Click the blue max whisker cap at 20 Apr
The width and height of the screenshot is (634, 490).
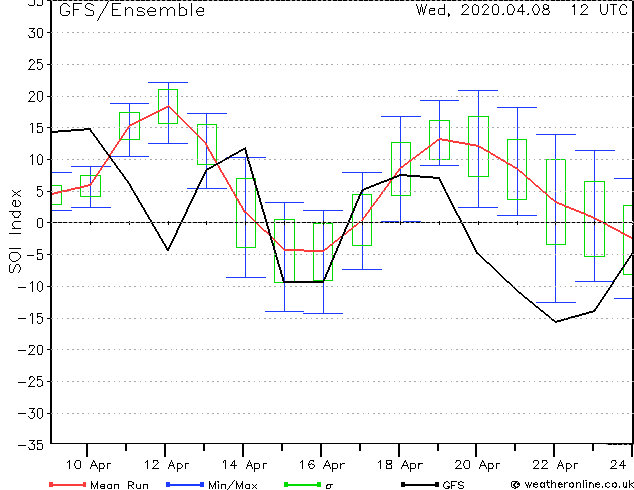pos(478,91)
